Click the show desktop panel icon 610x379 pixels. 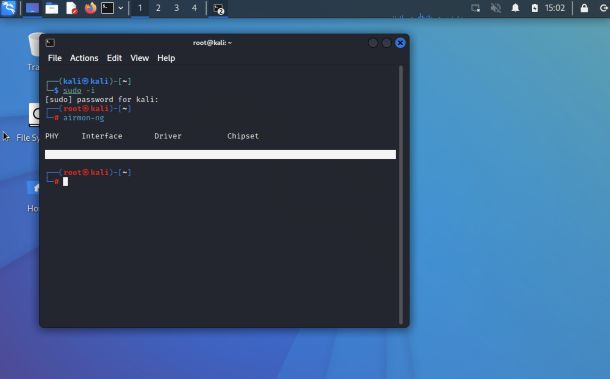(32, 8)
